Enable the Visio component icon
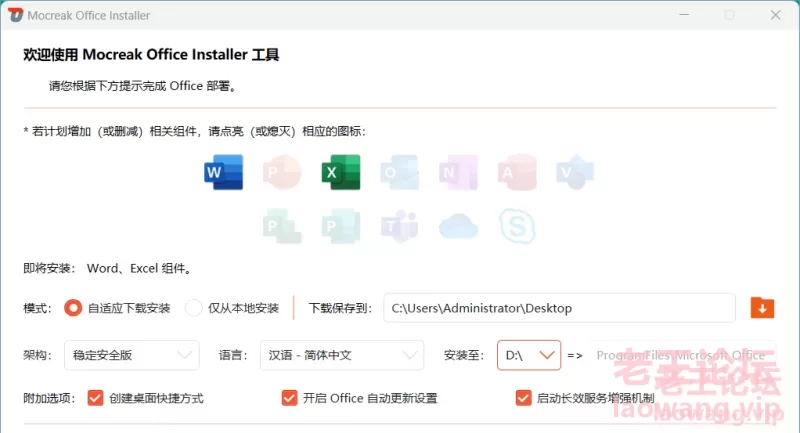 click(575, 172)
